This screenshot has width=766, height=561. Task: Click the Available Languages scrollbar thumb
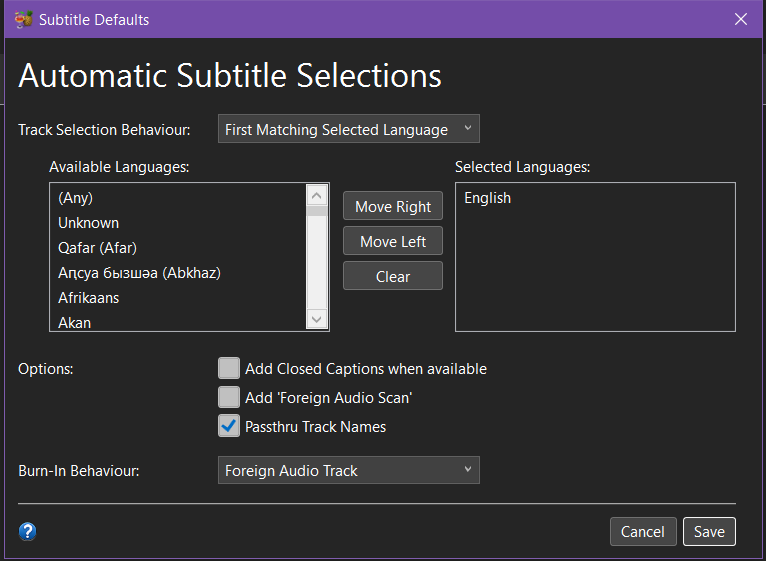click(x=317, y=211)
